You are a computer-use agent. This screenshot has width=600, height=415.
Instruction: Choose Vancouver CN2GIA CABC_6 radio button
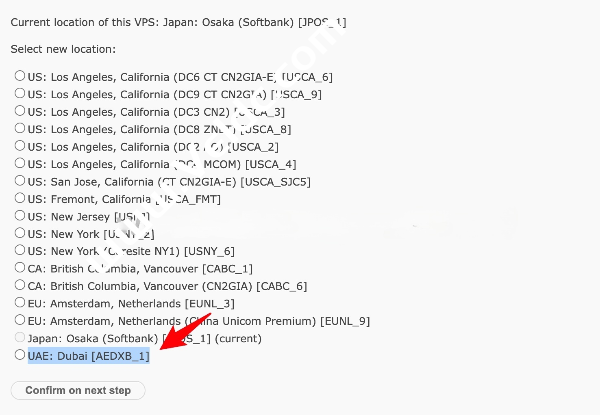click(20, 286)
